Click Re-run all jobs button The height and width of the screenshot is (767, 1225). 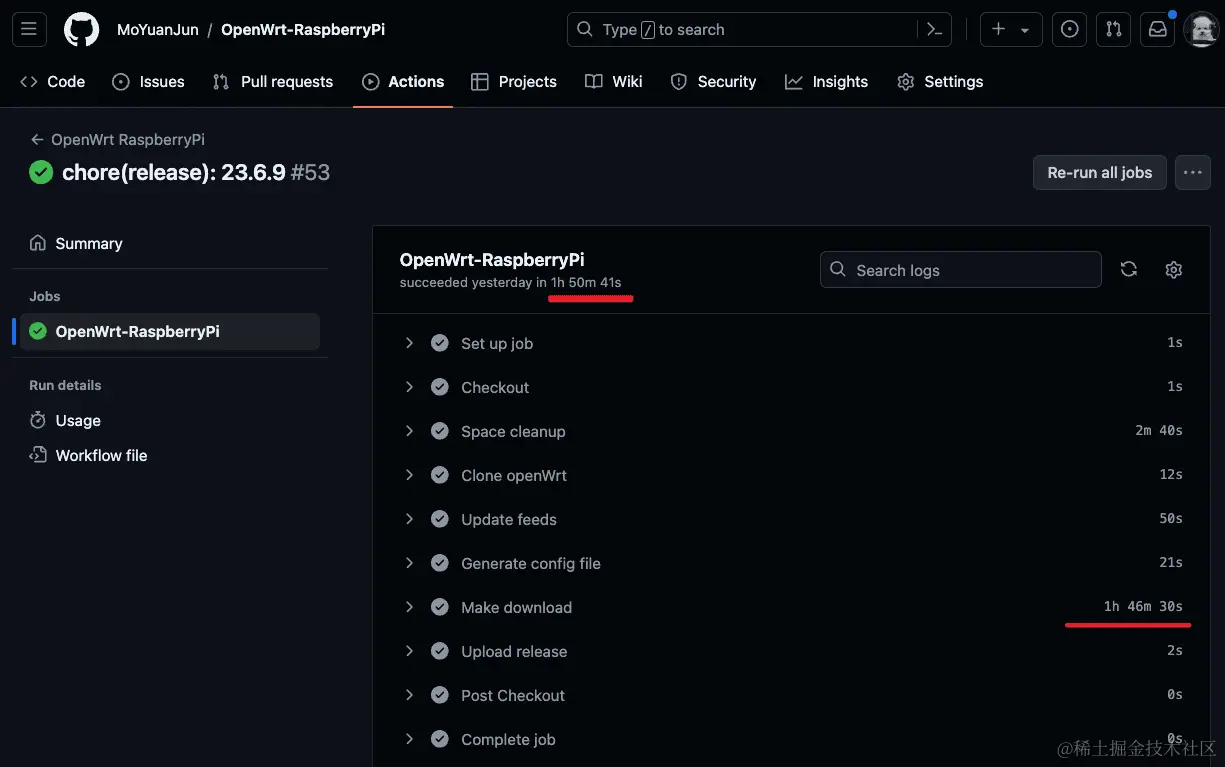tap(1100, 172)
